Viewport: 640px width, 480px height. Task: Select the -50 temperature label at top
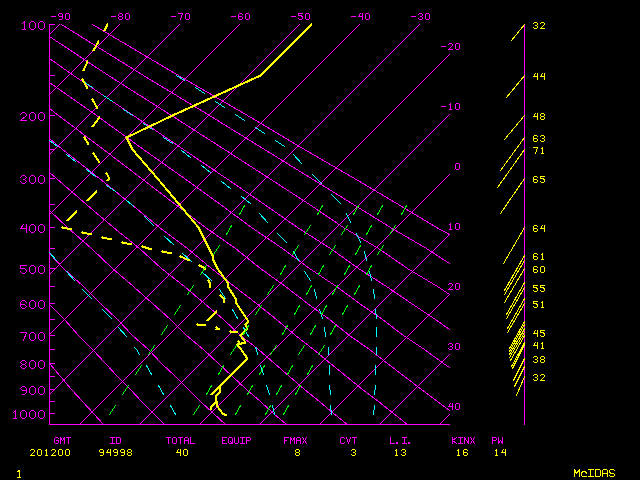click(300, 17)
